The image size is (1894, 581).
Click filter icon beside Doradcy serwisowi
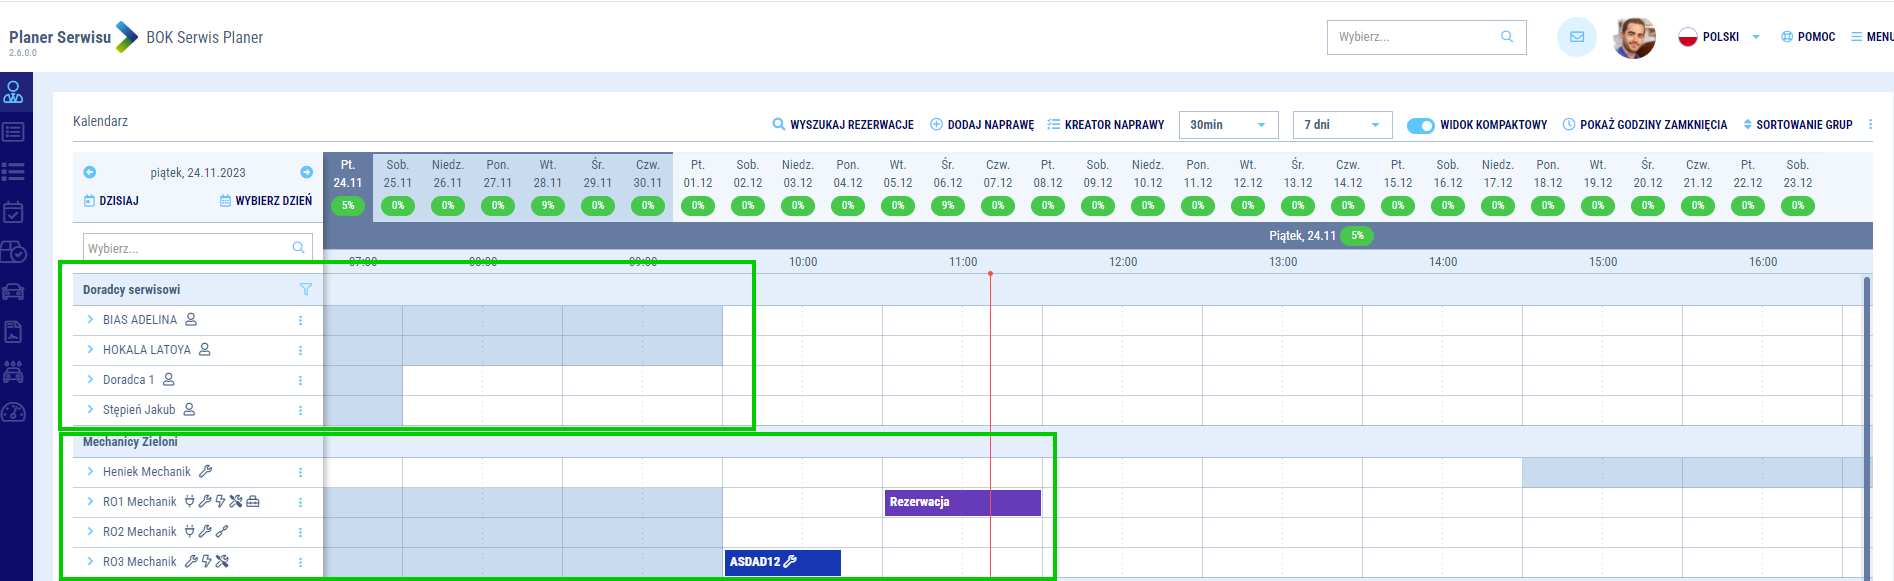pyautogui.click(x=305, y=290)
